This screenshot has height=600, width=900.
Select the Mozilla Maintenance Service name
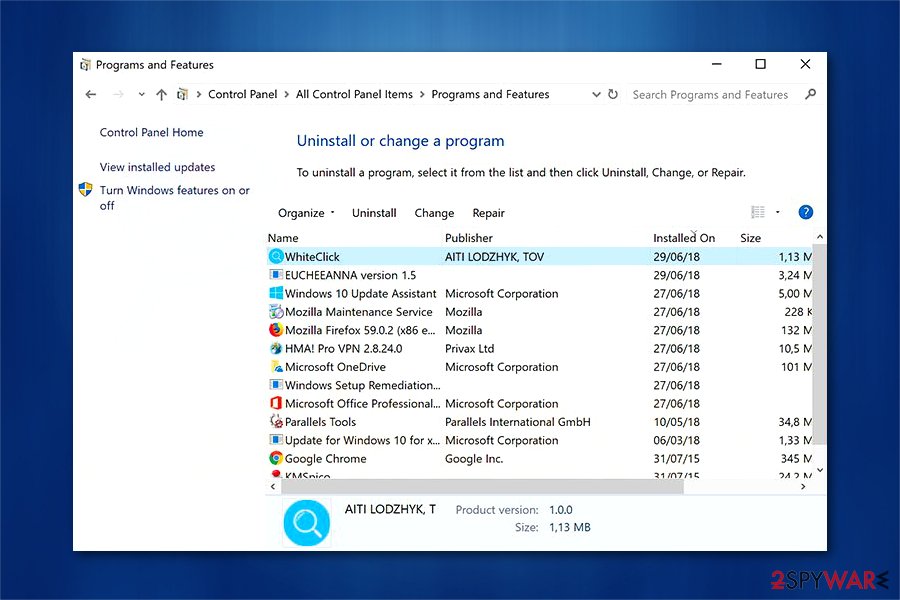(x=359, y=312)
